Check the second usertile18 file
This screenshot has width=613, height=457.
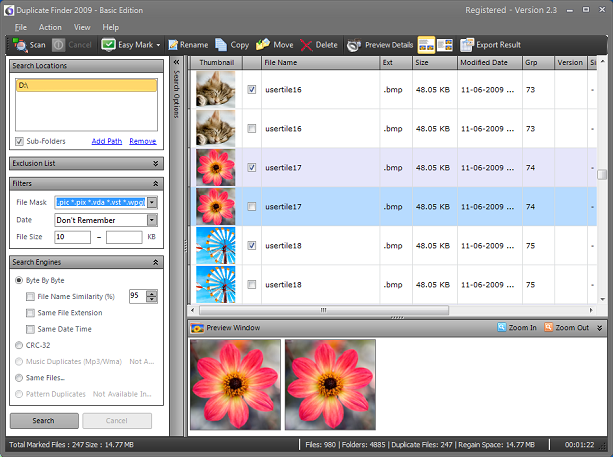click(x=252, y=285)
